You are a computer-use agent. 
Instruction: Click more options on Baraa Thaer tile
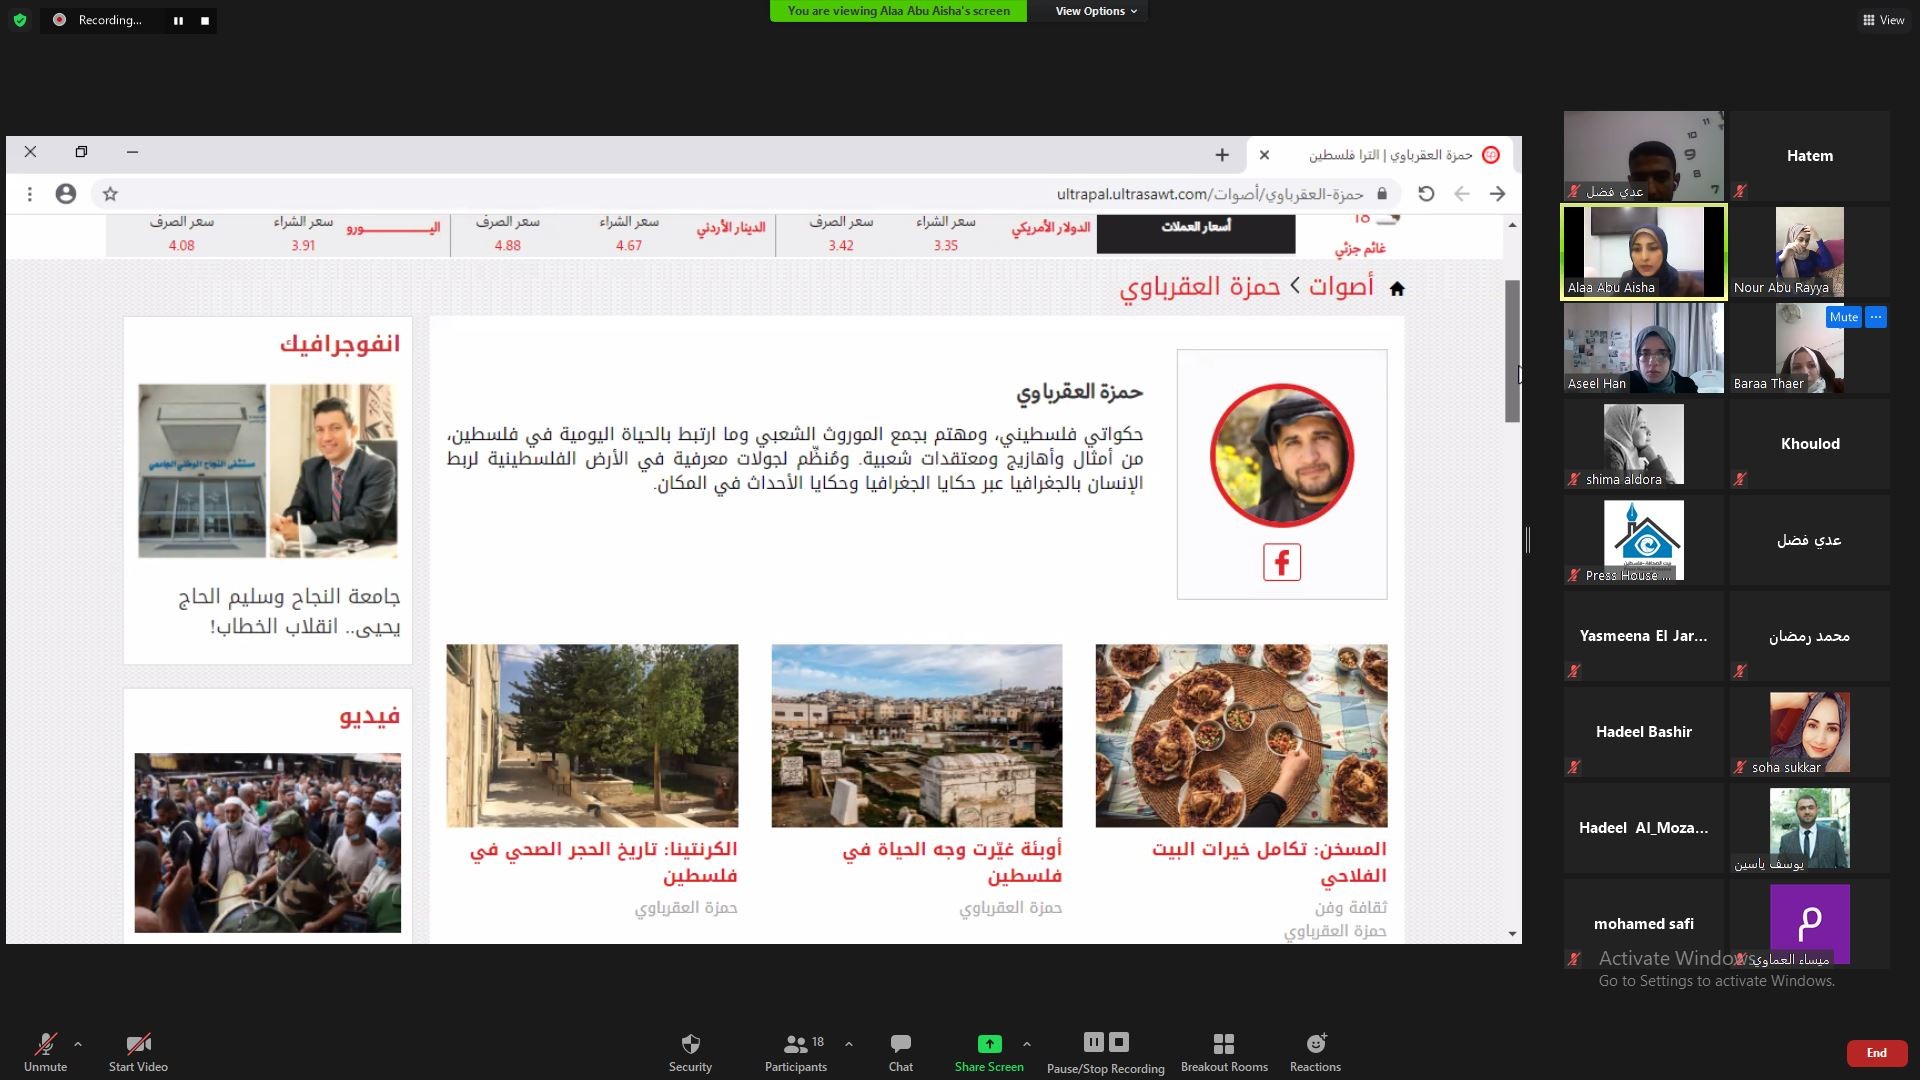tap(1876, 317)
